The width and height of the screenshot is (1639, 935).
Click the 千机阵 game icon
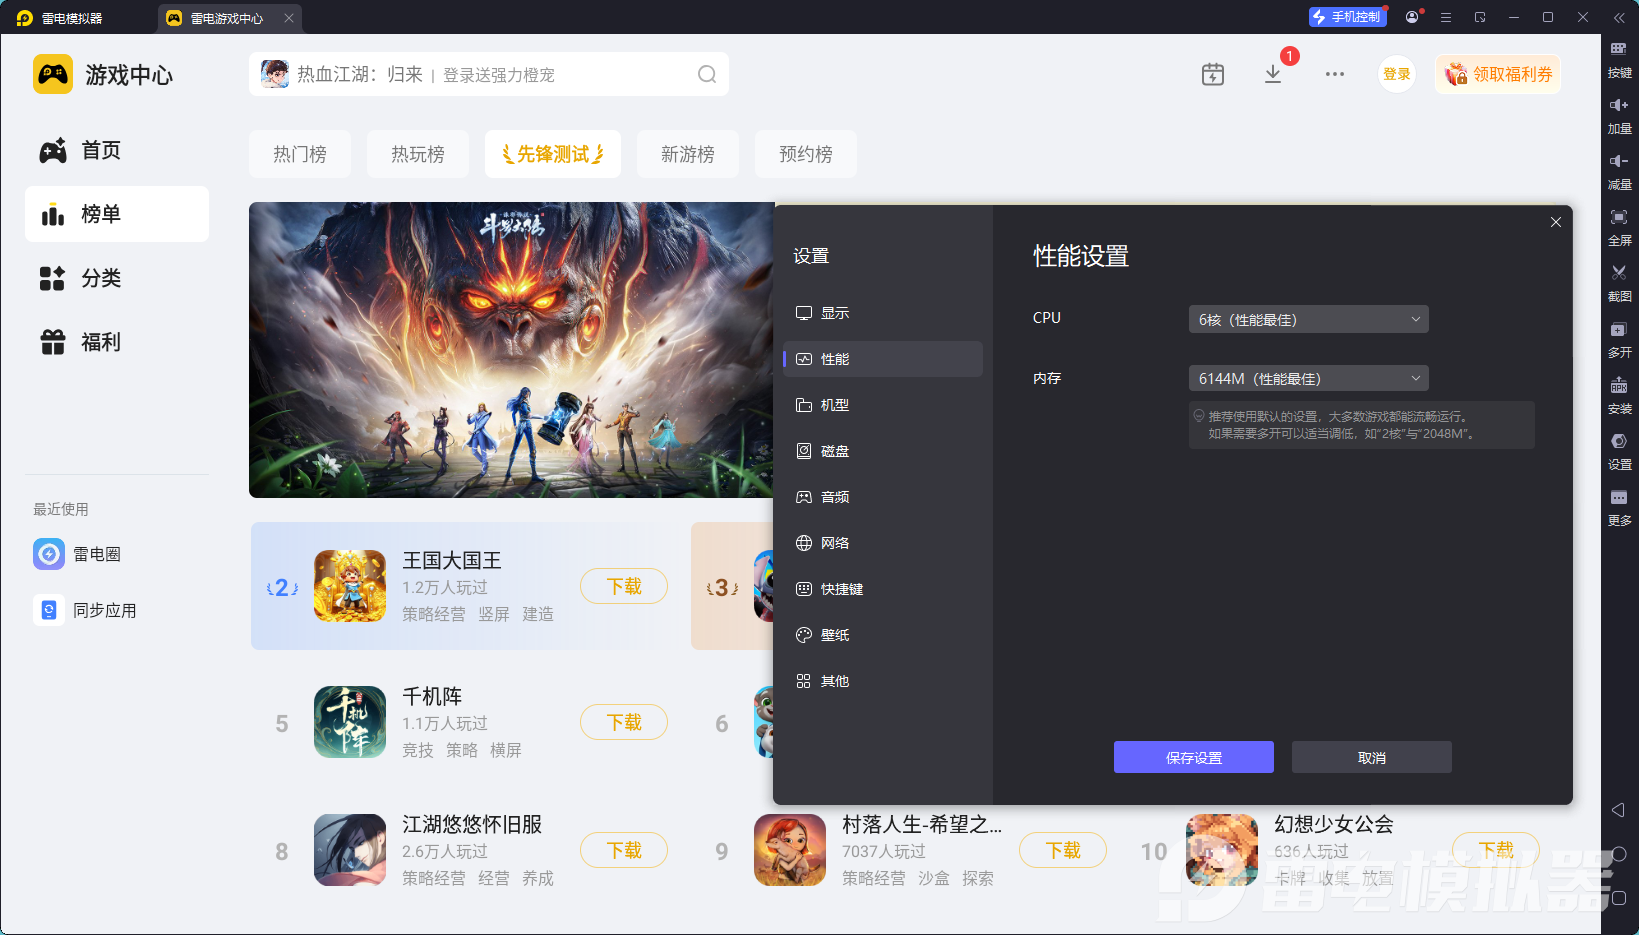click(x=350, y=722)
